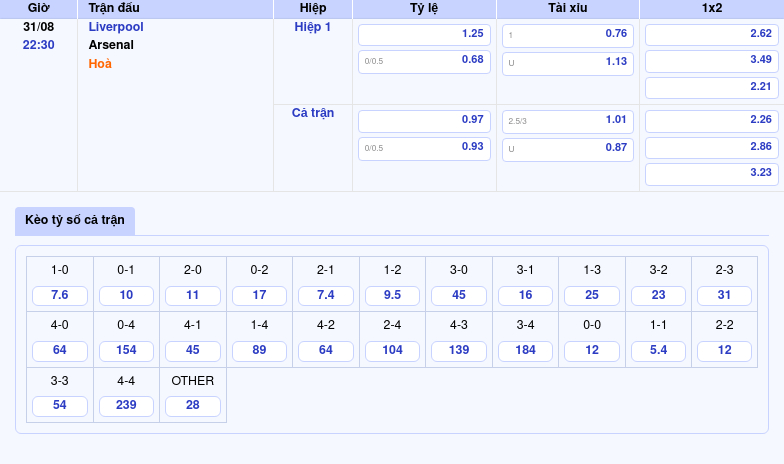
Task: Select 1-1 correct score odds 5.4
Action: (658, 351)
